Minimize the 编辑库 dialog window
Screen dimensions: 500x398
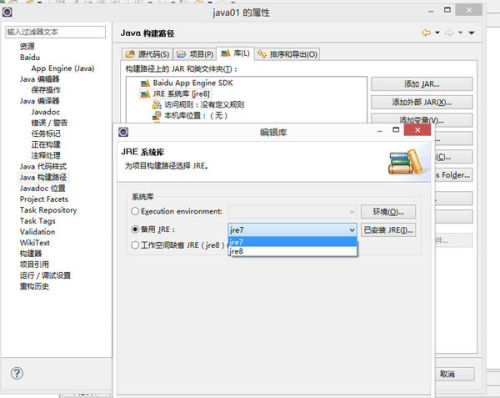point(380,131)
